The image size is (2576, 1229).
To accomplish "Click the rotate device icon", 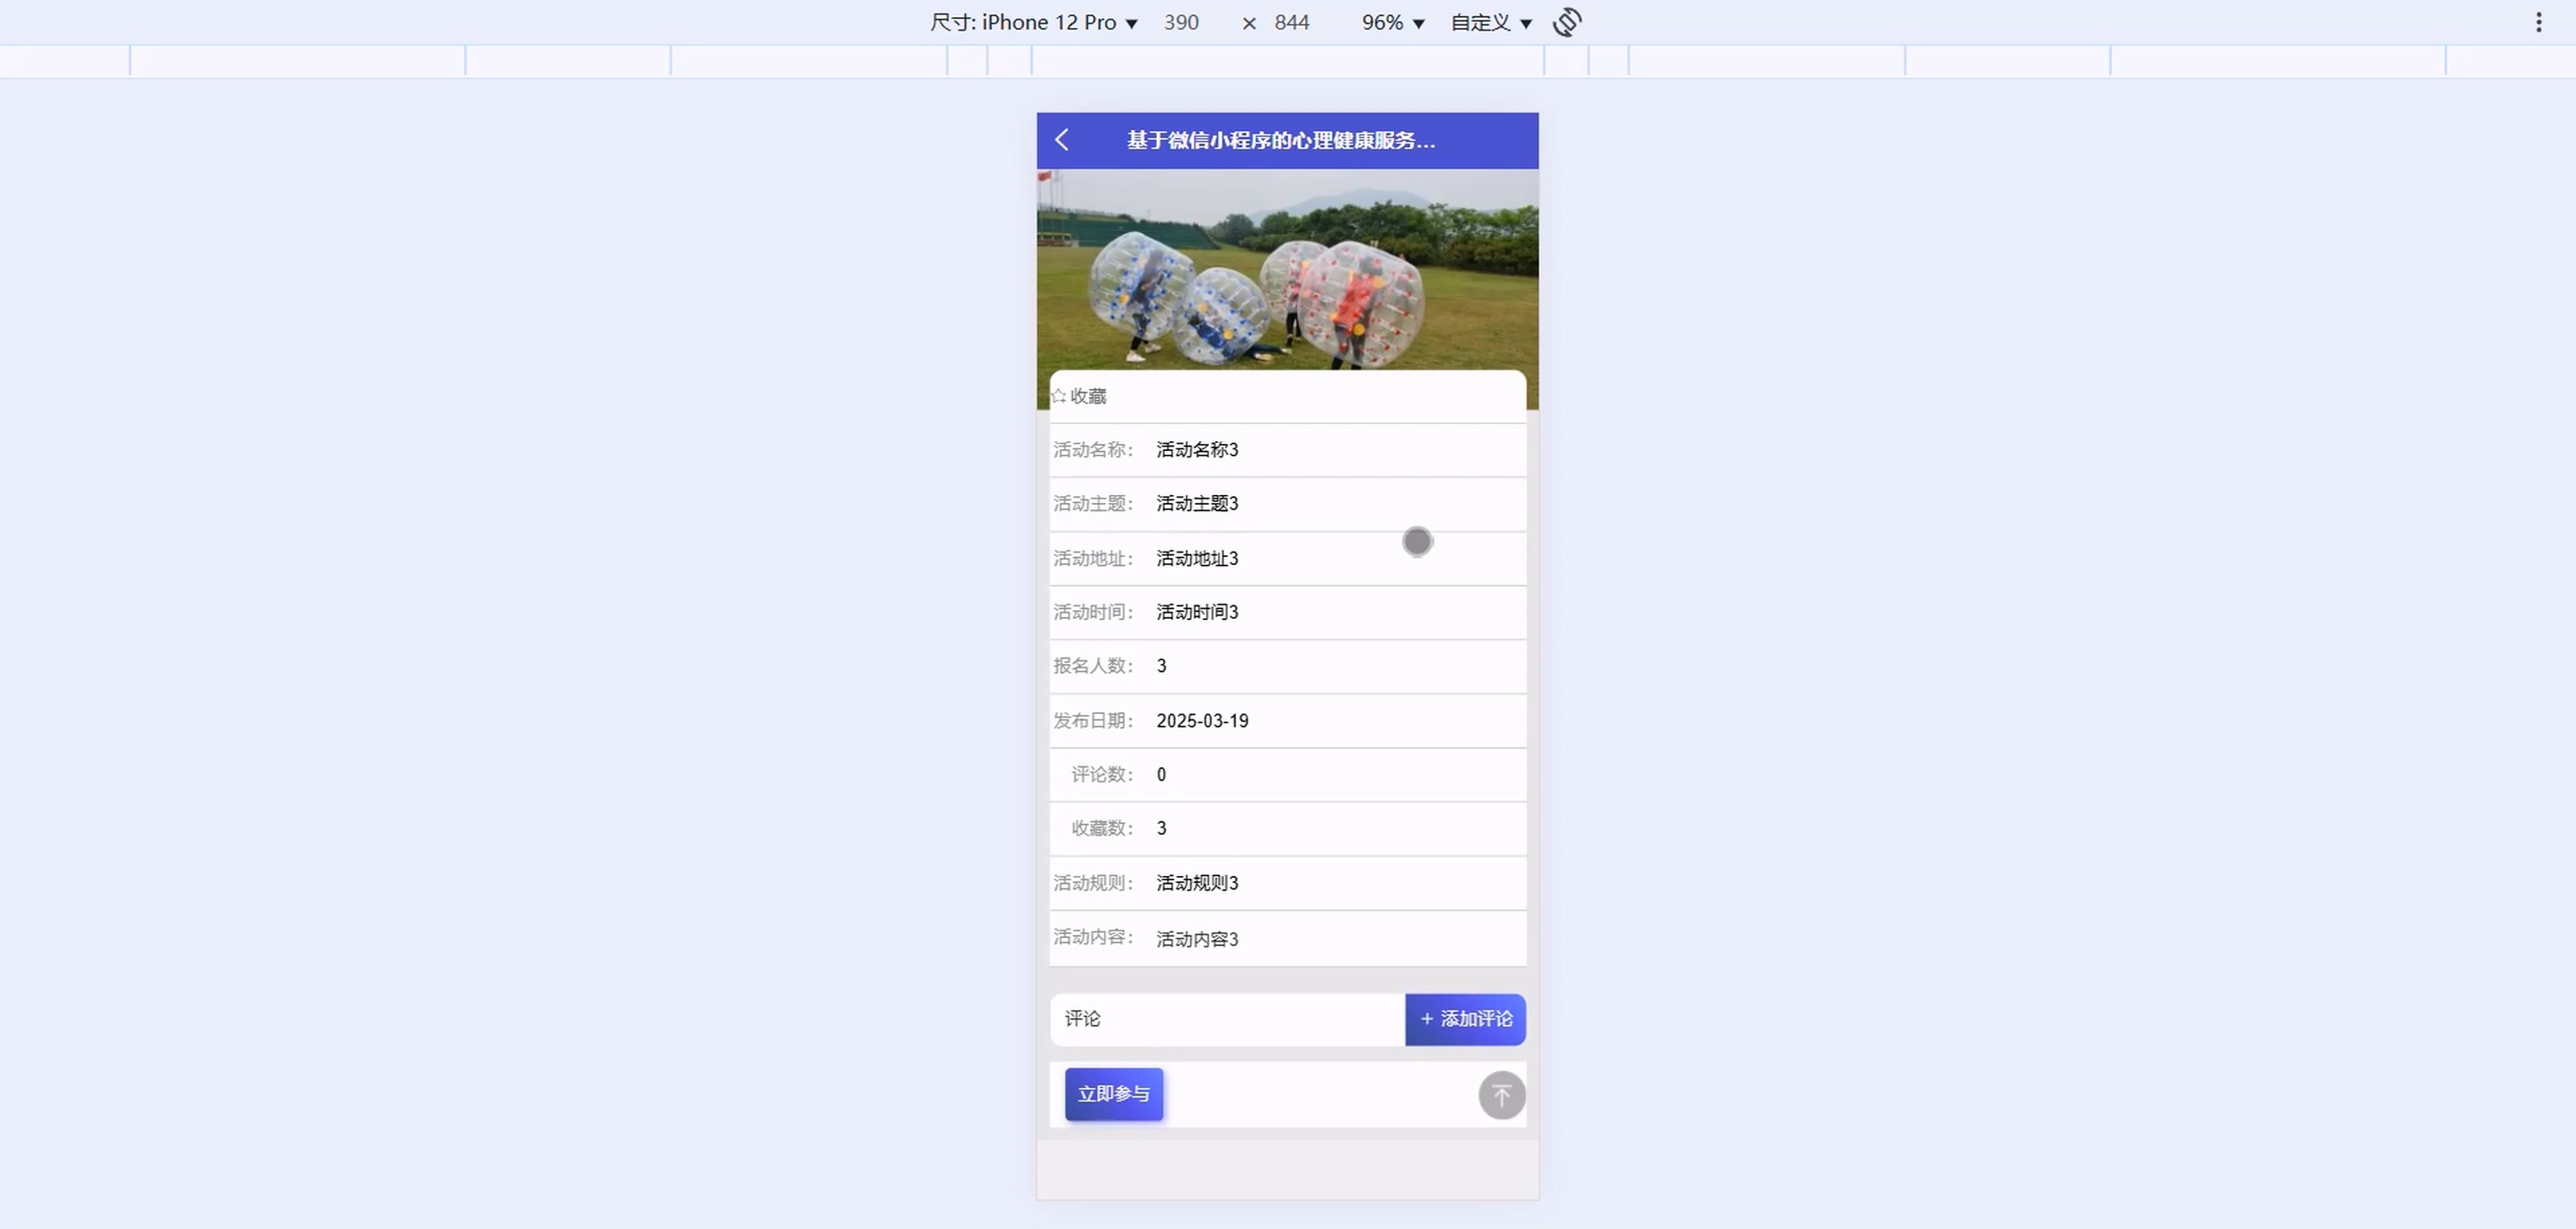I will (1567, 22).
